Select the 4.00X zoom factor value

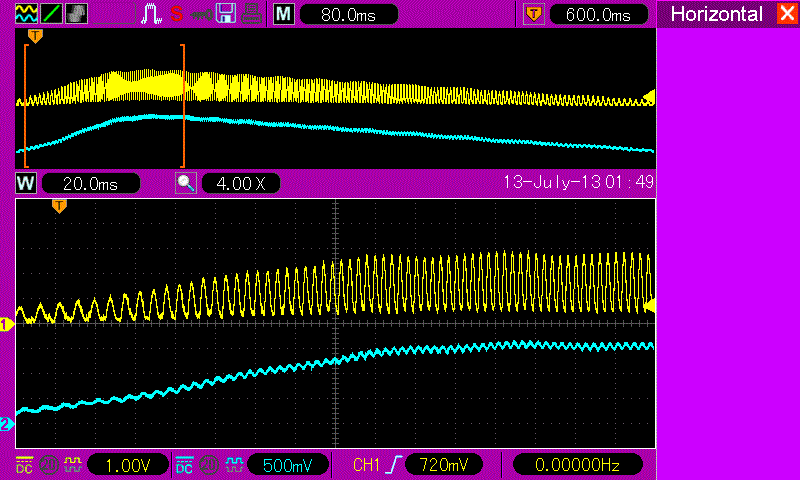point(241,183)
